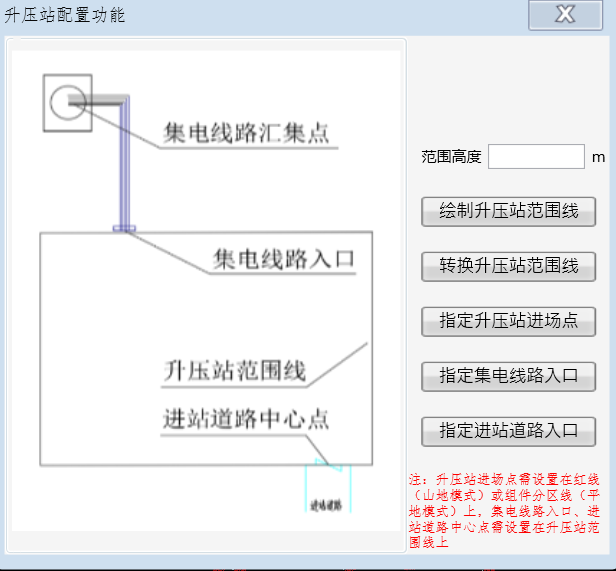Close the 升压站配置功能 dialog
Screen dimensions: 616x571
point(565,14)
